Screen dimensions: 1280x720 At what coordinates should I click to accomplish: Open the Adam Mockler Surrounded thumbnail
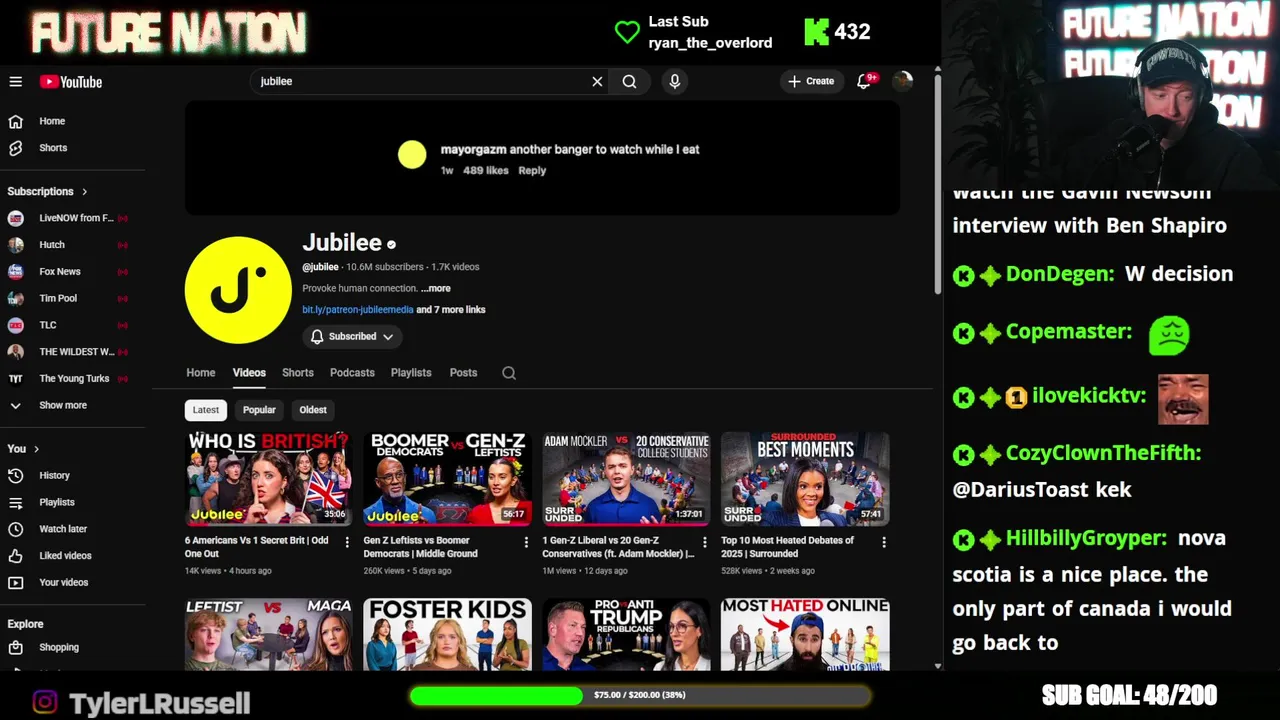click(626, 479)
